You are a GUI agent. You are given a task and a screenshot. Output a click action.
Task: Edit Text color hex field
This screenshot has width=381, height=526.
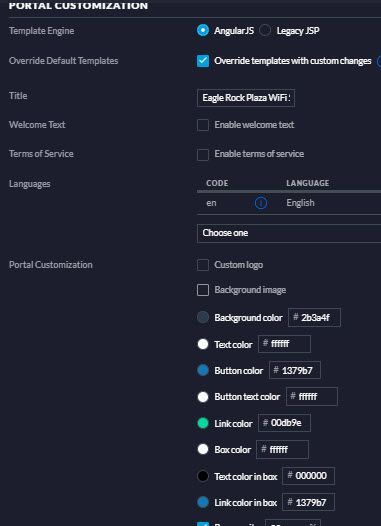click(284, 344)
